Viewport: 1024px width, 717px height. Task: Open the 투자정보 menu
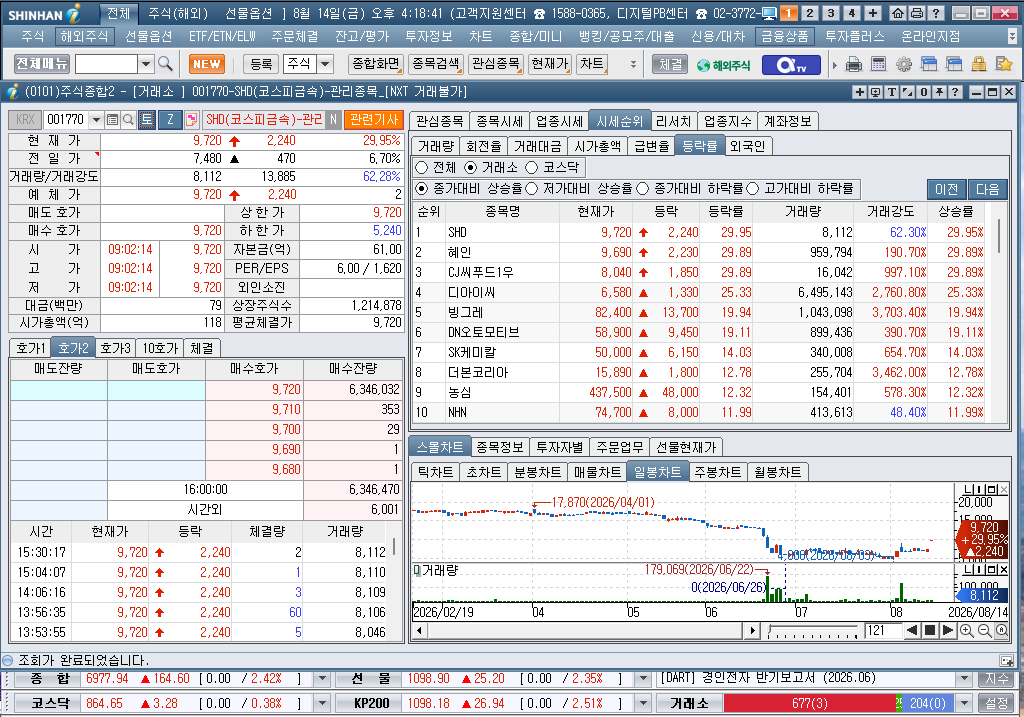coord(428,37)
